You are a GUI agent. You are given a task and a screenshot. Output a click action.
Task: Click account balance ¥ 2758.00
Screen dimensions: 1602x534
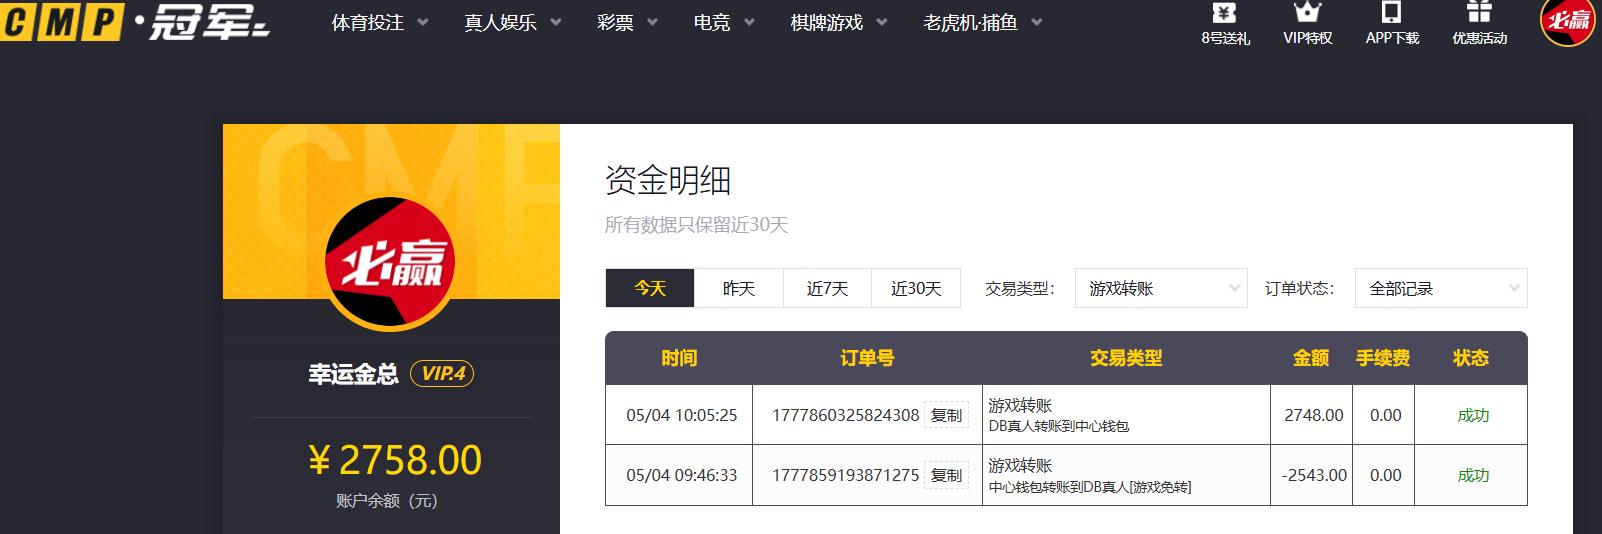[x=395, y=460]
